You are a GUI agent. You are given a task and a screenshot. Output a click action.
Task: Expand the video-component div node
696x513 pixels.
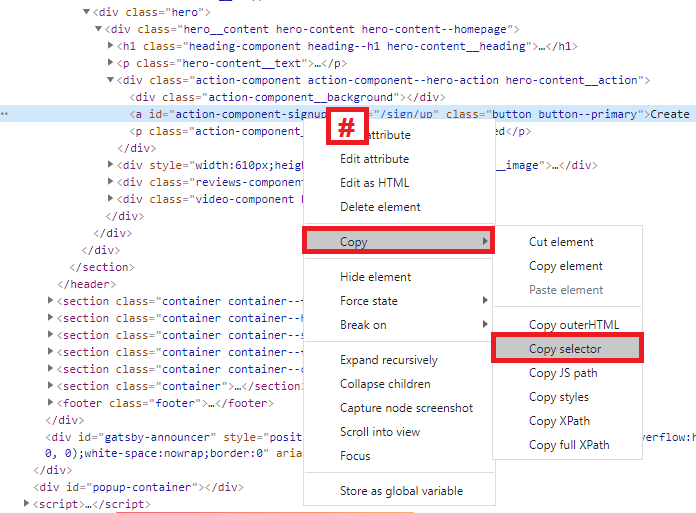(x=111, y=198)
